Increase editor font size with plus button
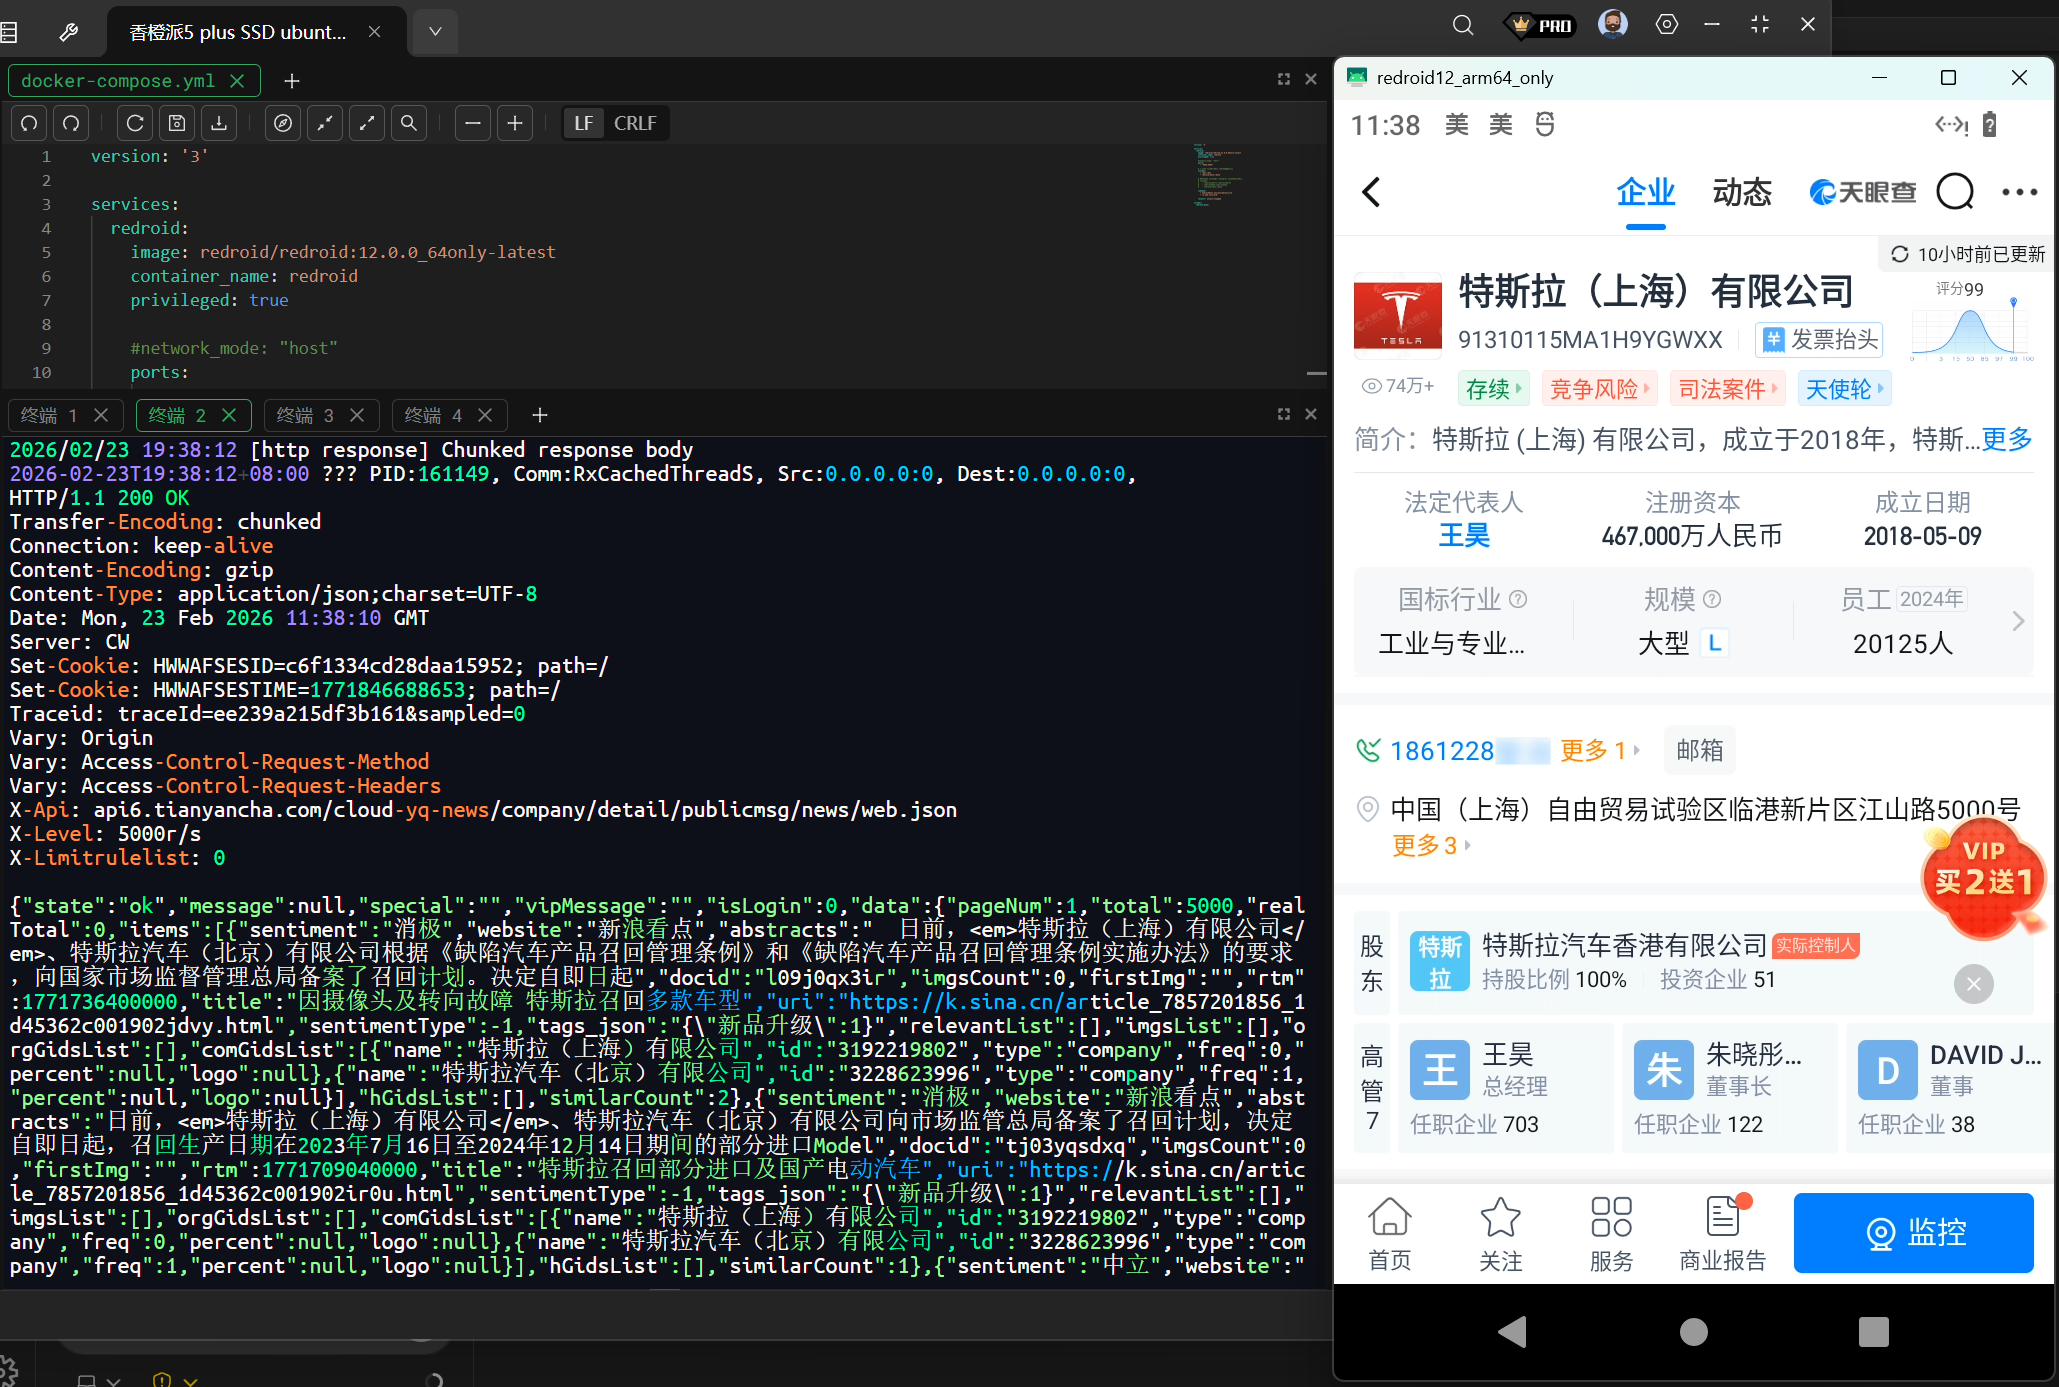Screen dimensions: 2059x1387 pyautogui.click(x=515, y=123)
